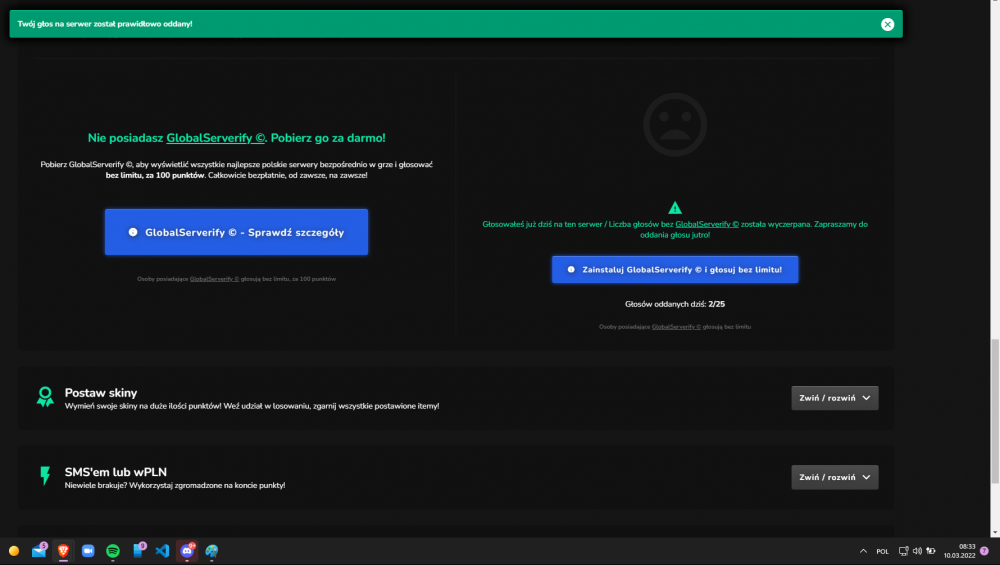
Task: Click the circle icon on the Zainstaluj button
Action: [571, 270]
